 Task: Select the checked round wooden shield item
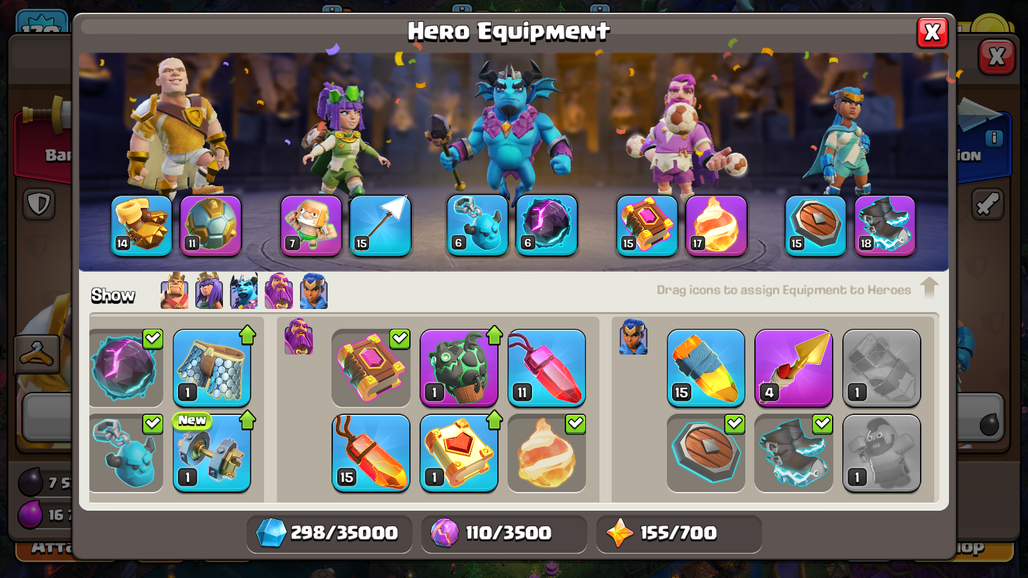706,453
